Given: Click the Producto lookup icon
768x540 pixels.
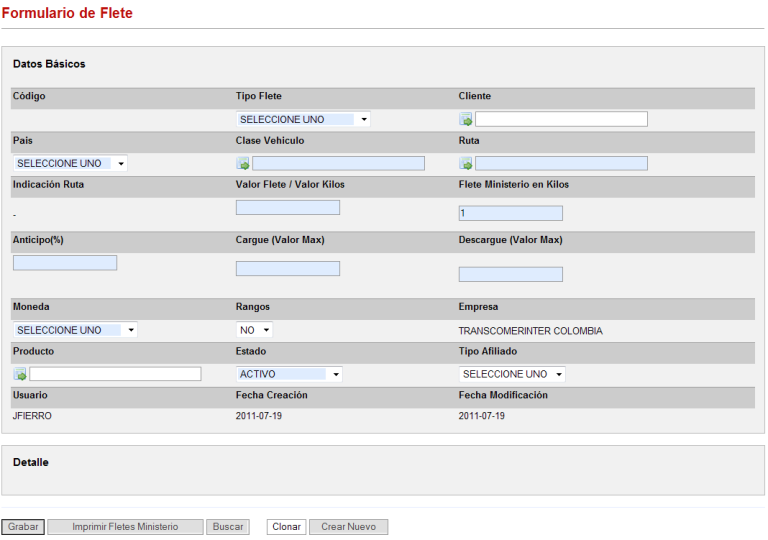Looking at the screenshot, I should point(20,375).
